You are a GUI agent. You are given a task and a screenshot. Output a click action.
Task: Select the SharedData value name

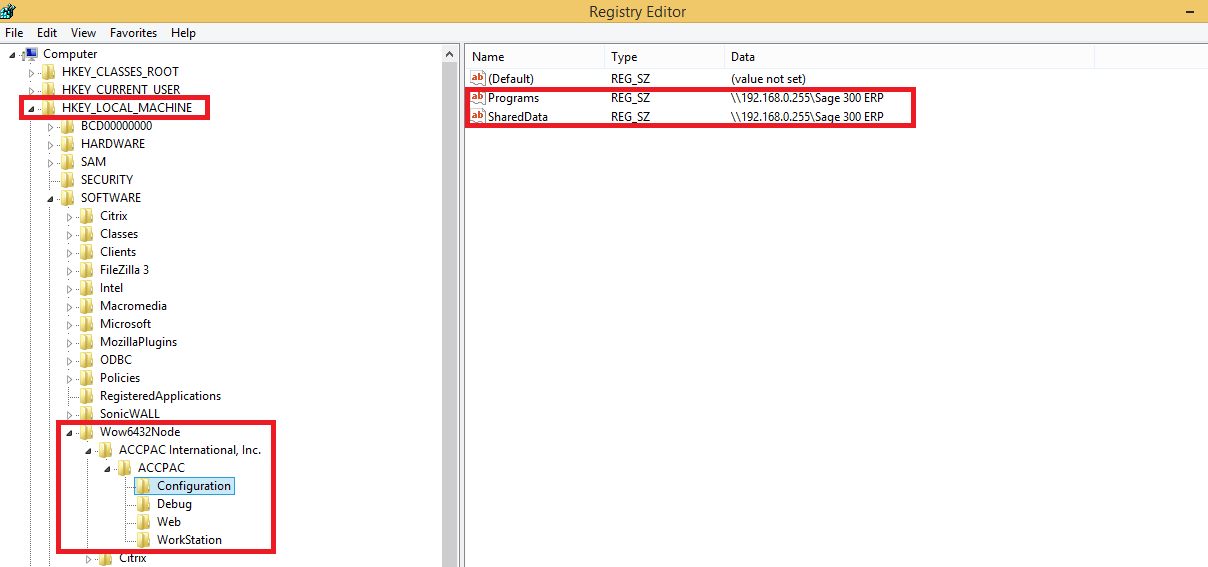pyautogui.click(x=518, y=116)
